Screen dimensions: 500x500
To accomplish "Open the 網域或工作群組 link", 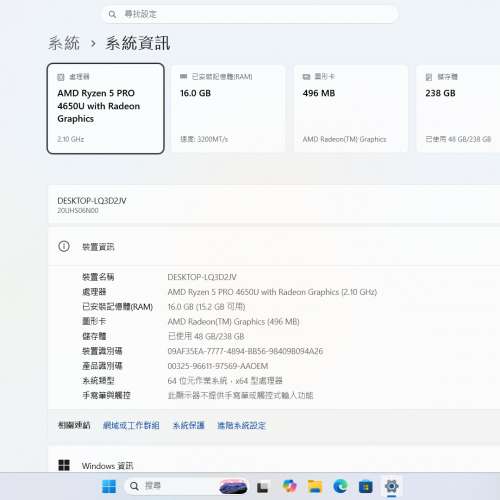I will tap(131, 425).
